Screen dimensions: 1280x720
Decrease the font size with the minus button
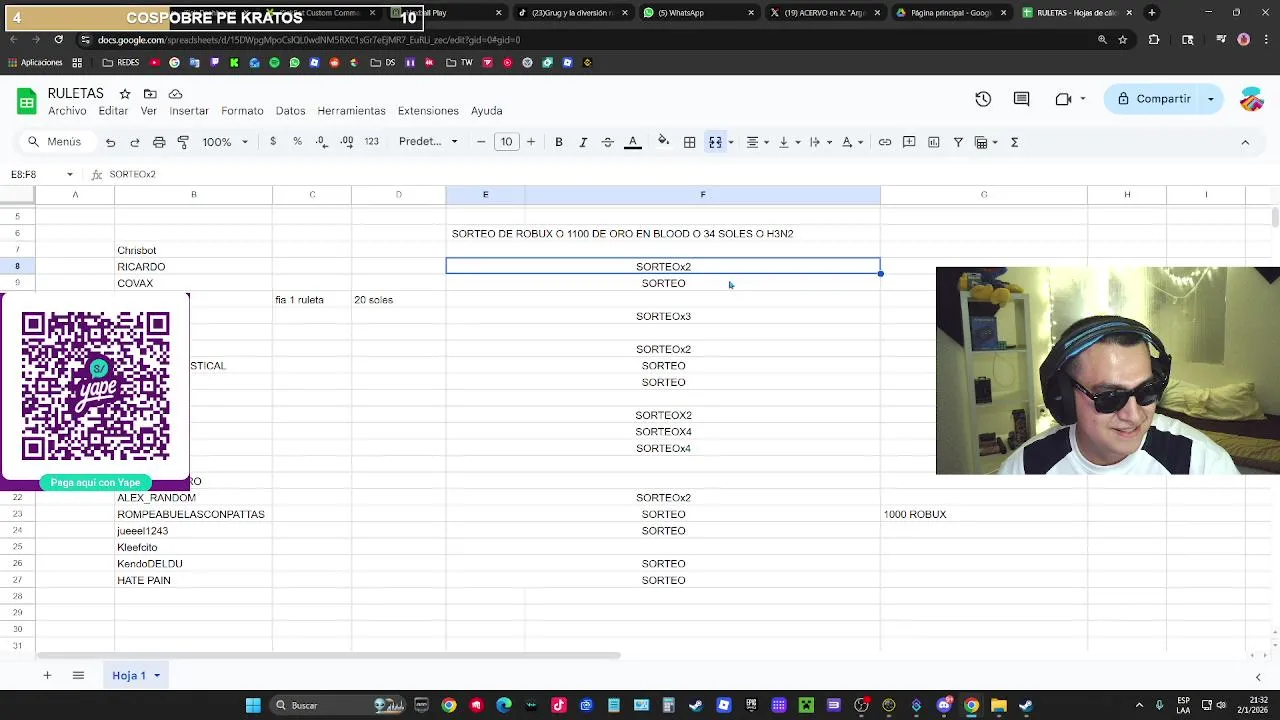click(481, 142)
